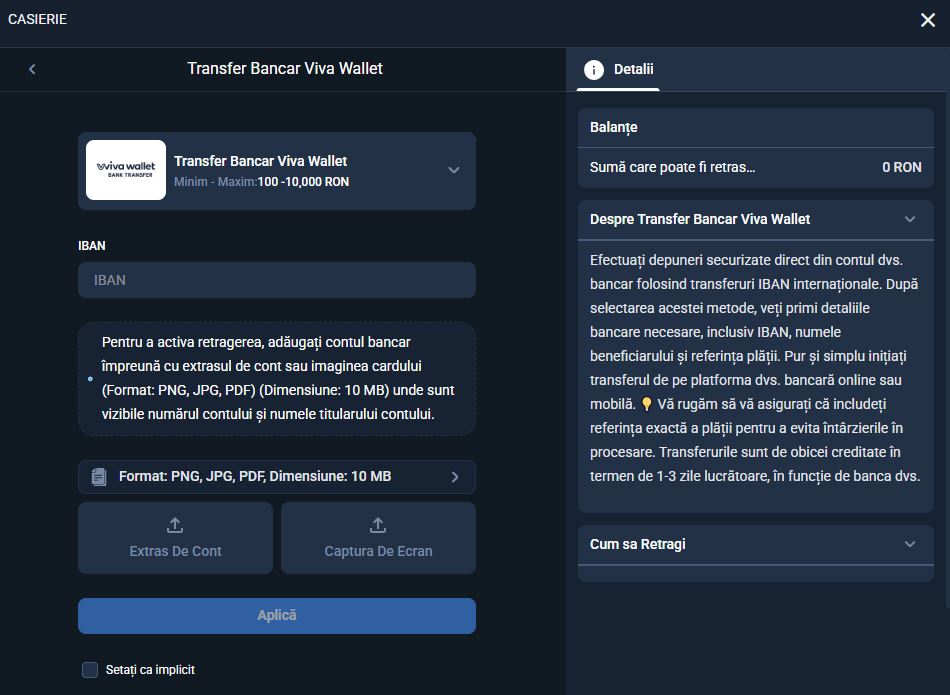This screenshot has width=950, height=695.
Task: Click the Transfer Bancar Viva Wallet page heading
Action: 285,68
